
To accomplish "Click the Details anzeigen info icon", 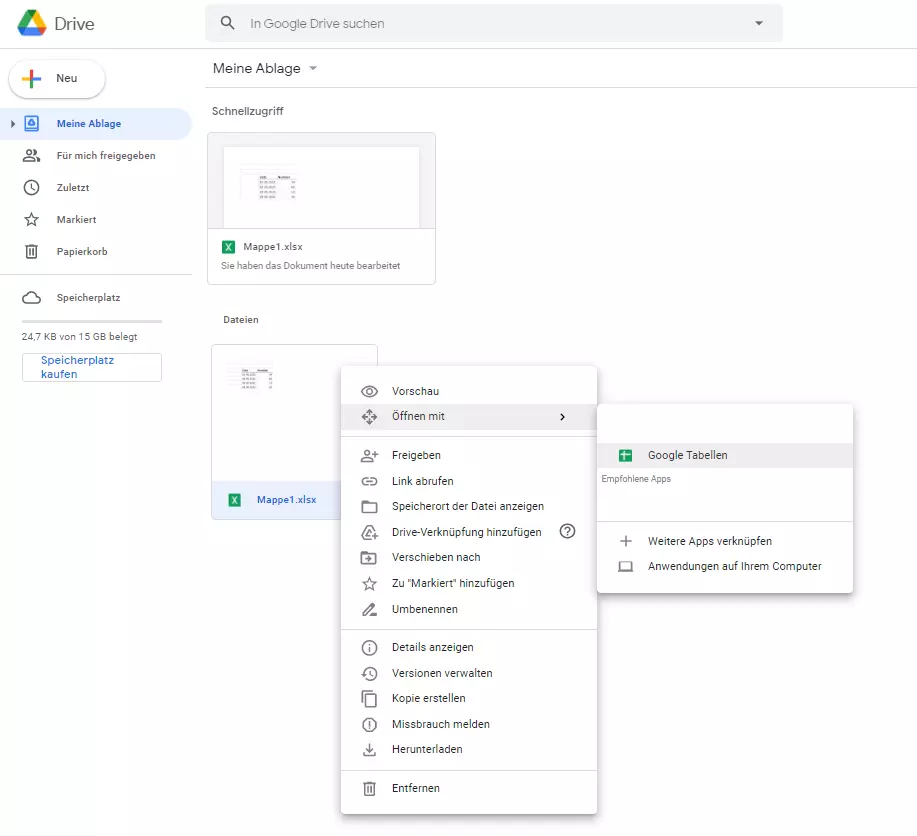I will [369, 648].
